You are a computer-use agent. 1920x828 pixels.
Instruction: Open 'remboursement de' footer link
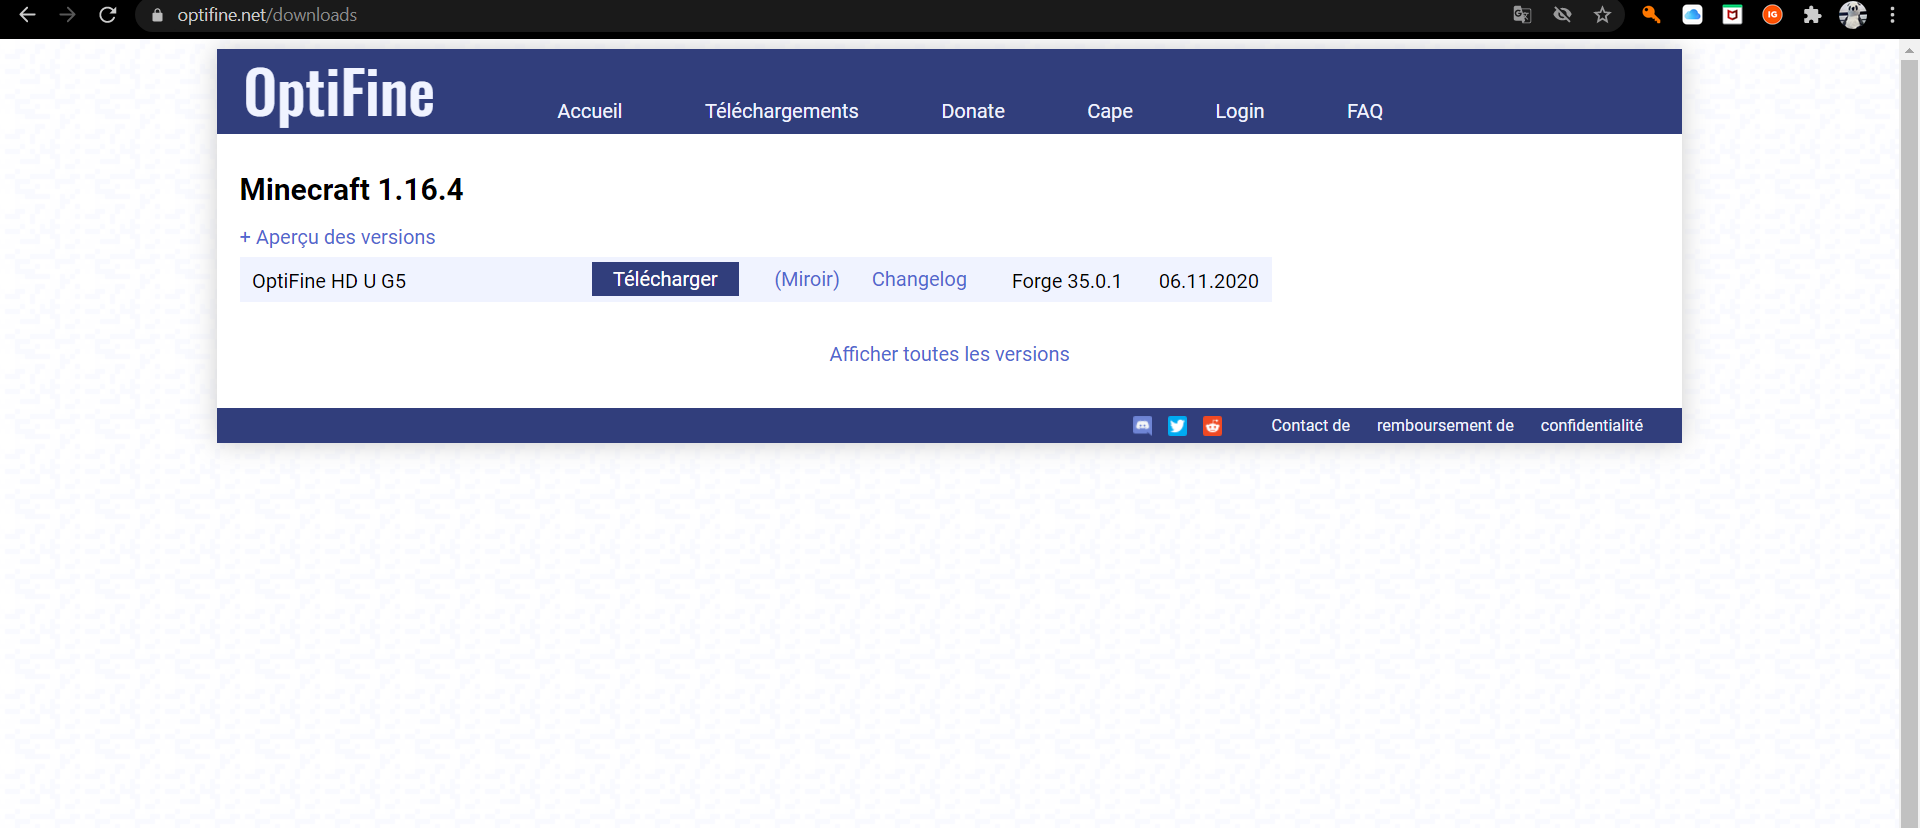click(1445, 425)
